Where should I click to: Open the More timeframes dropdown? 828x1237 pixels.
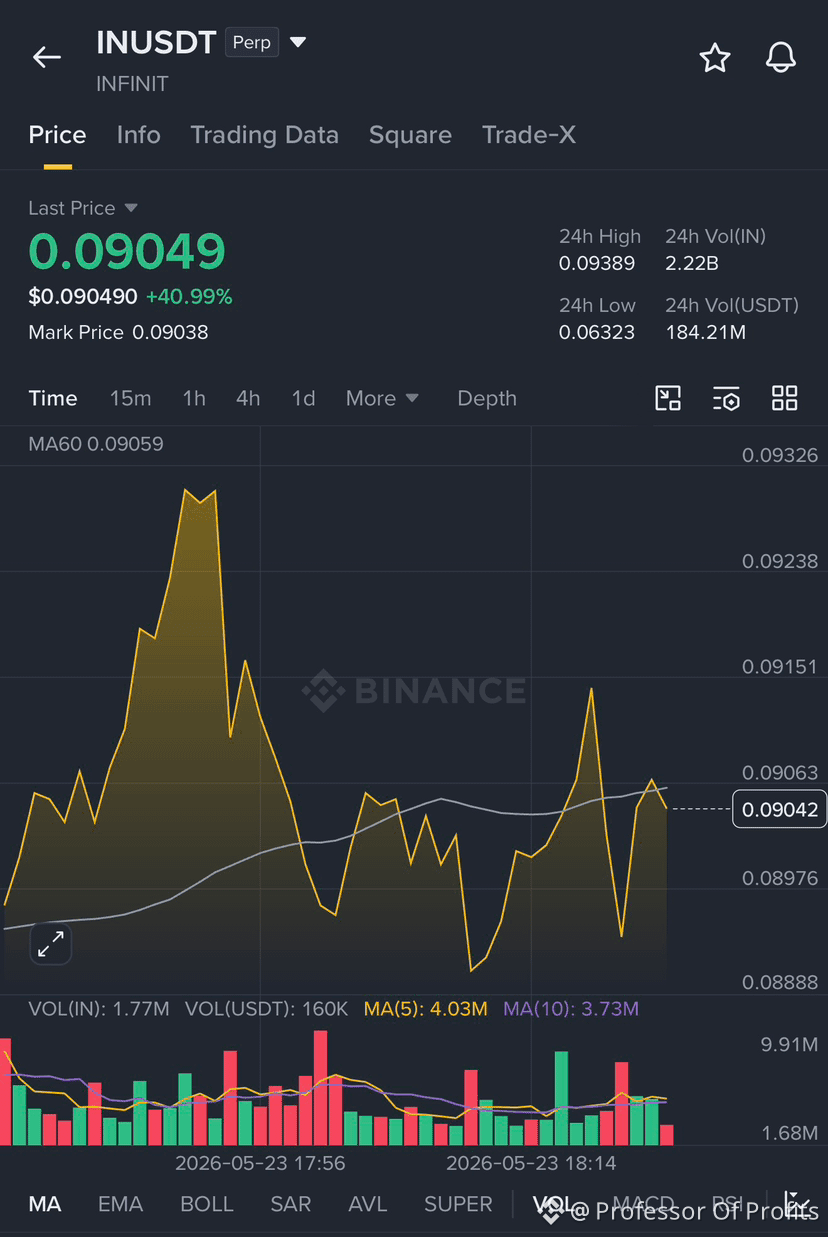pos(382,398)
